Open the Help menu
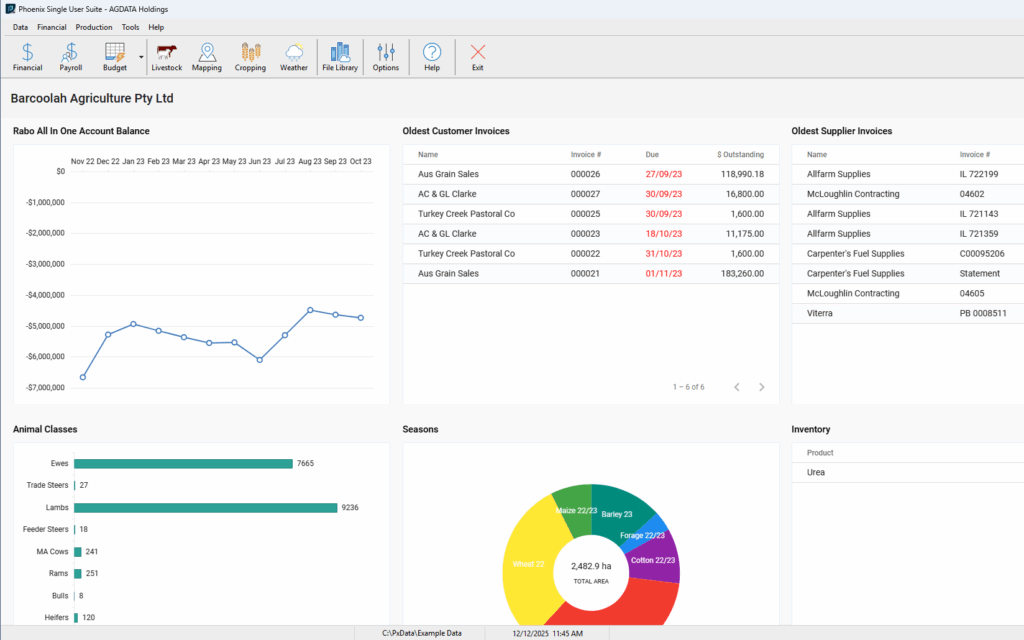Screen dimensions: 1024x640 click(156, 27)
